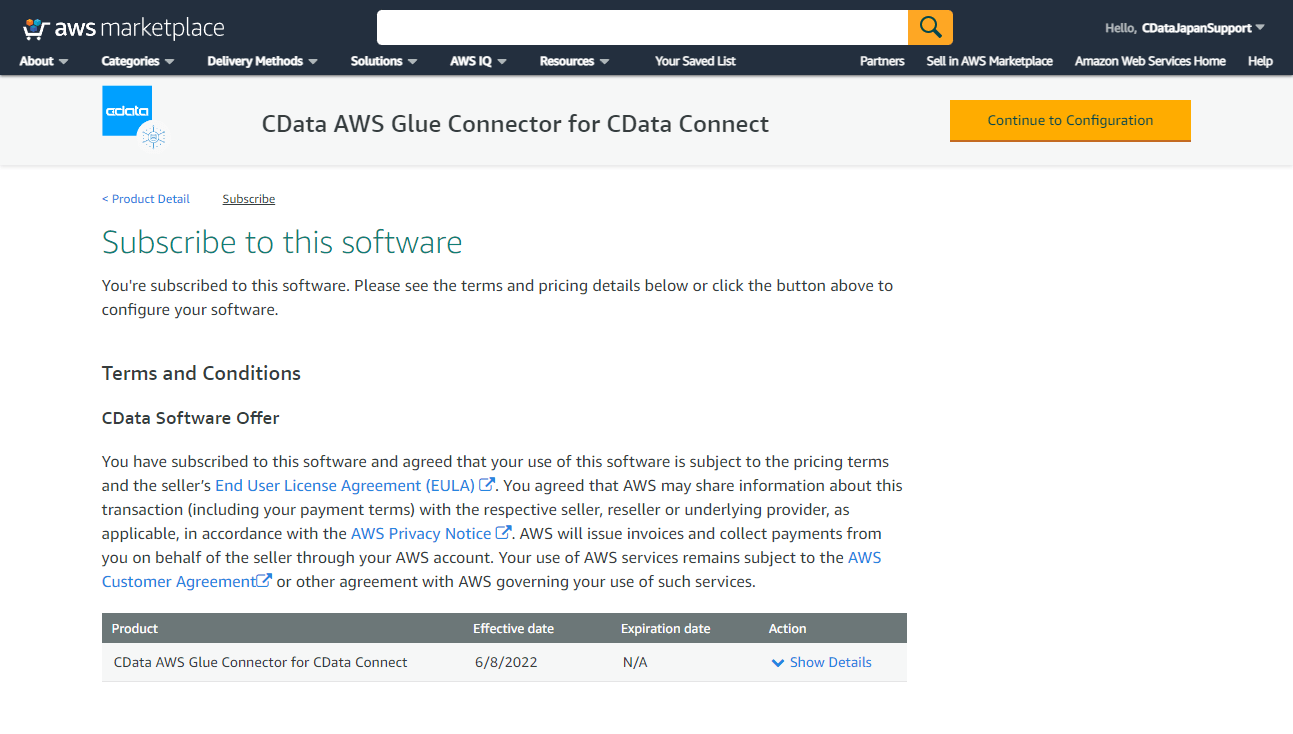Click the external-link icon beside EULA
Screen dimensions: 1293x734
(x=487, y=485)
